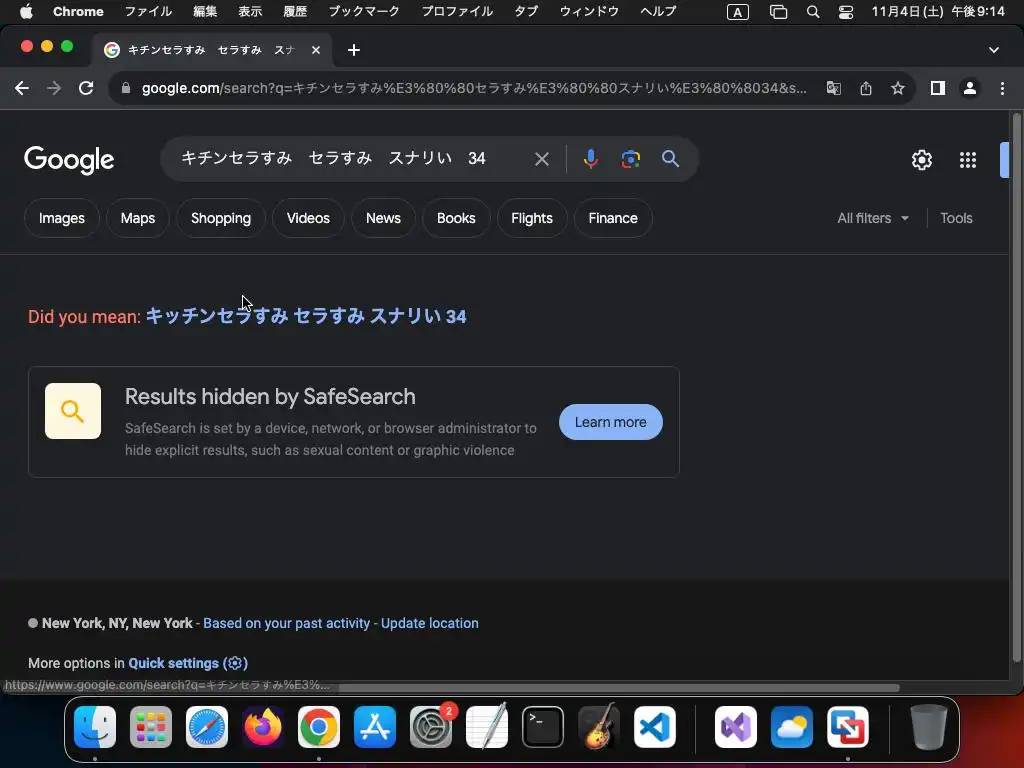This screenshot has width=1024, height=768.
Task: Open Terminal from the Dock
Action: [x=543, y=727]
